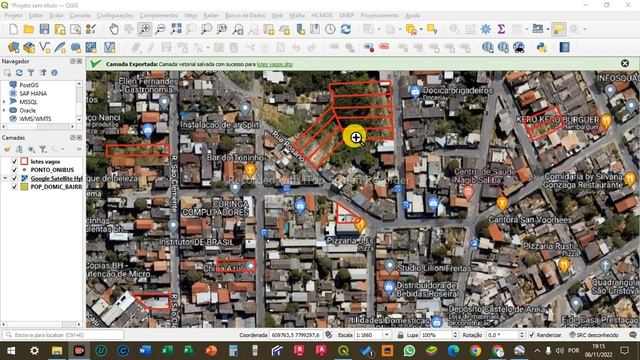The width and height of the screenshot is (640, 360).
Task: Open layer styling panel in Camadas
Action: click(x=7, y=149)
